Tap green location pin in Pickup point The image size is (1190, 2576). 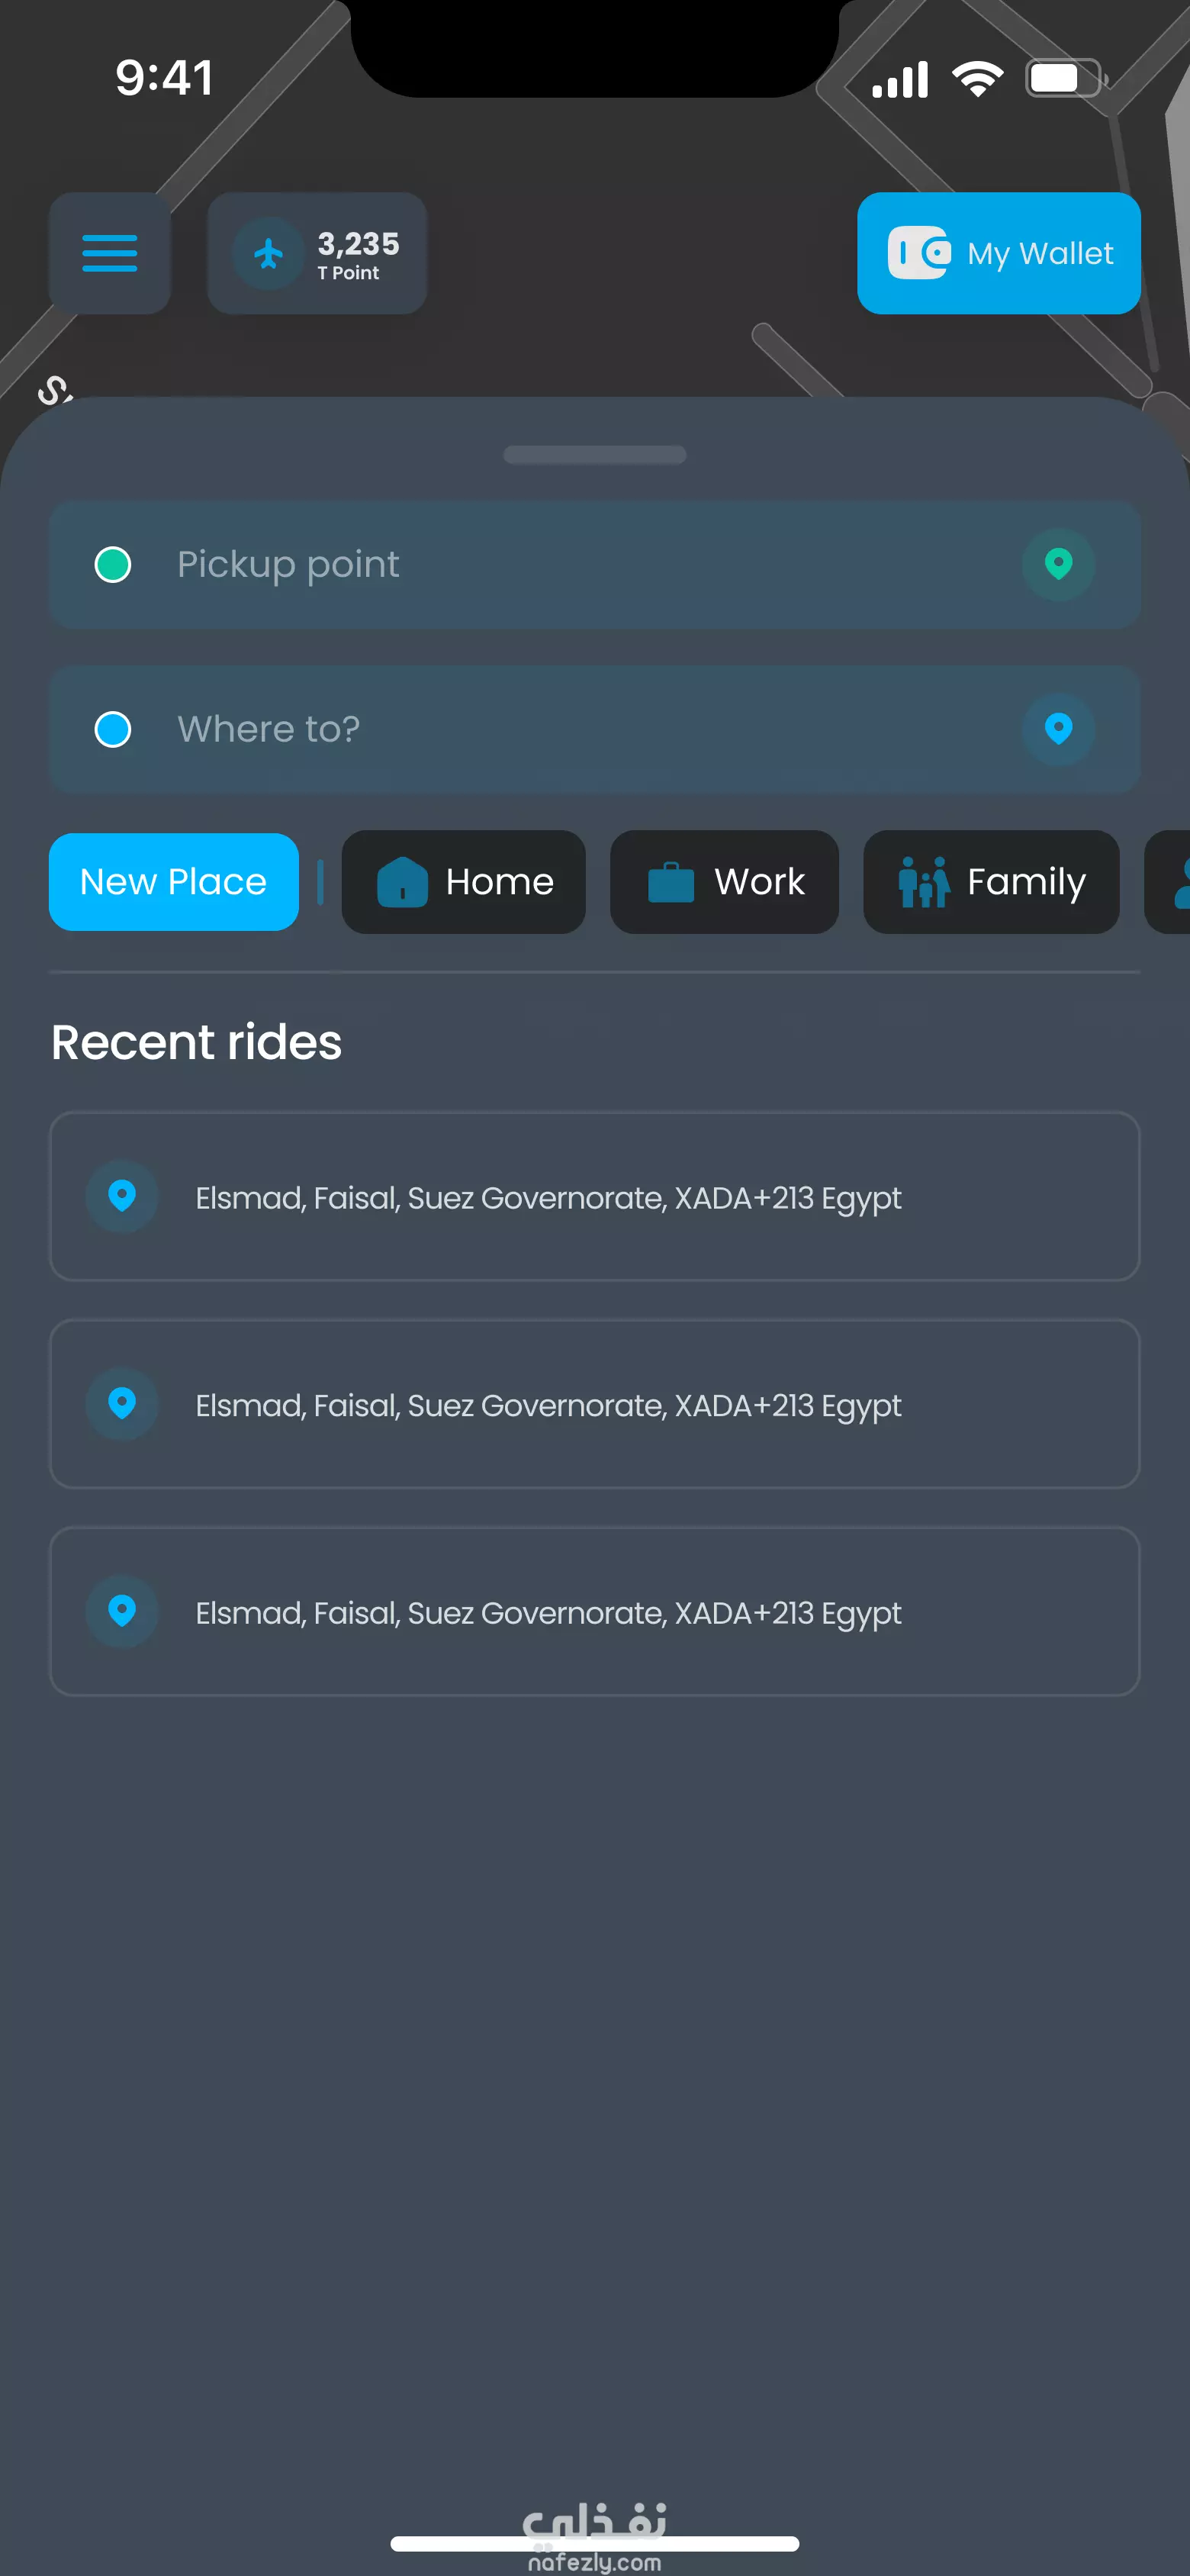pos(1058,564)
